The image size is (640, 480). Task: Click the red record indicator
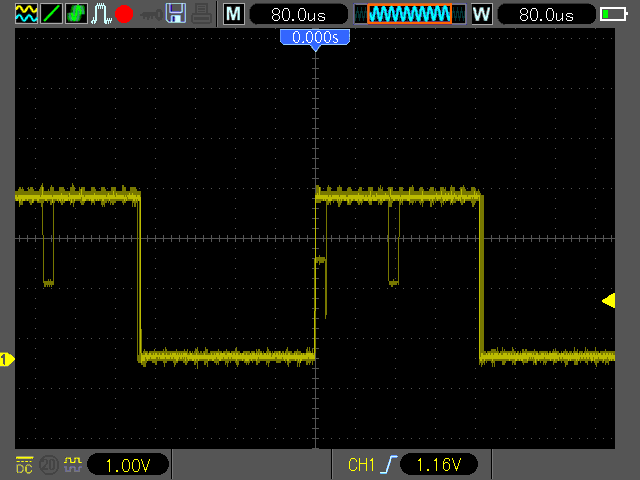point(124,14)
